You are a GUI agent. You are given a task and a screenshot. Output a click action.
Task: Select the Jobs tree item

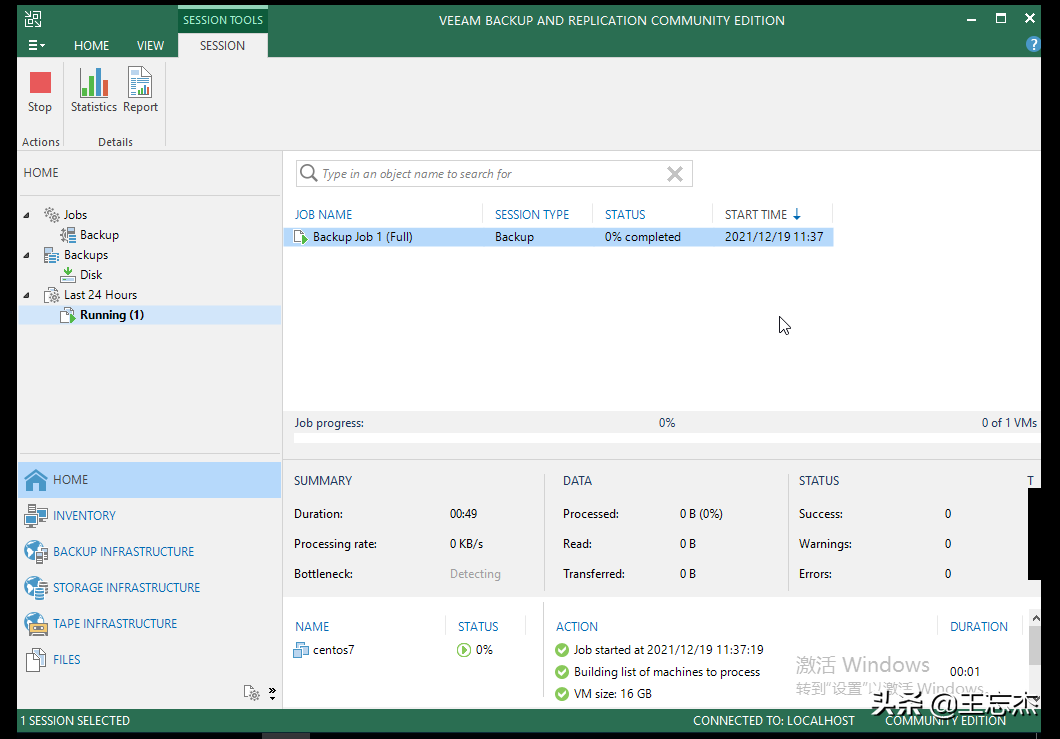[x=75, y=215]
